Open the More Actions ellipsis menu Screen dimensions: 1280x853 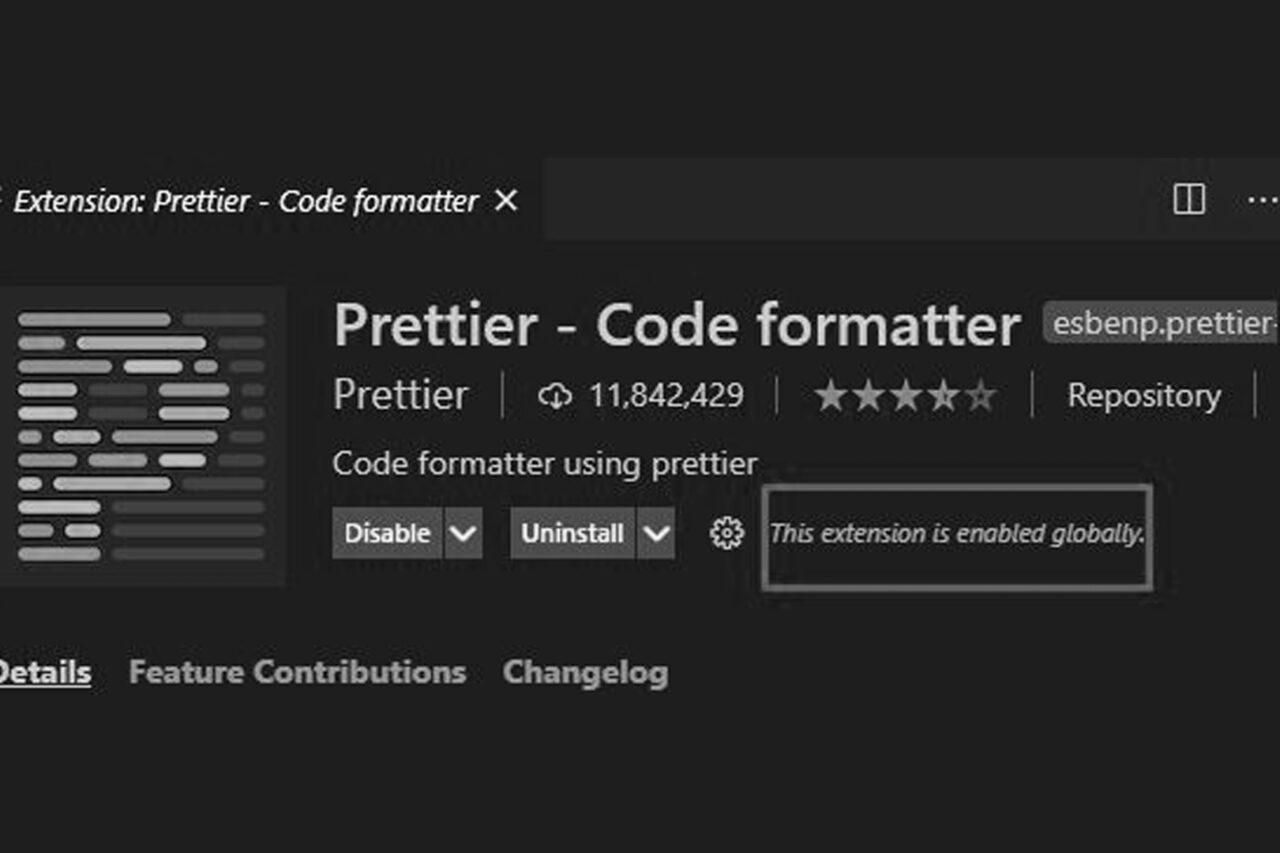click(1264, 201)
